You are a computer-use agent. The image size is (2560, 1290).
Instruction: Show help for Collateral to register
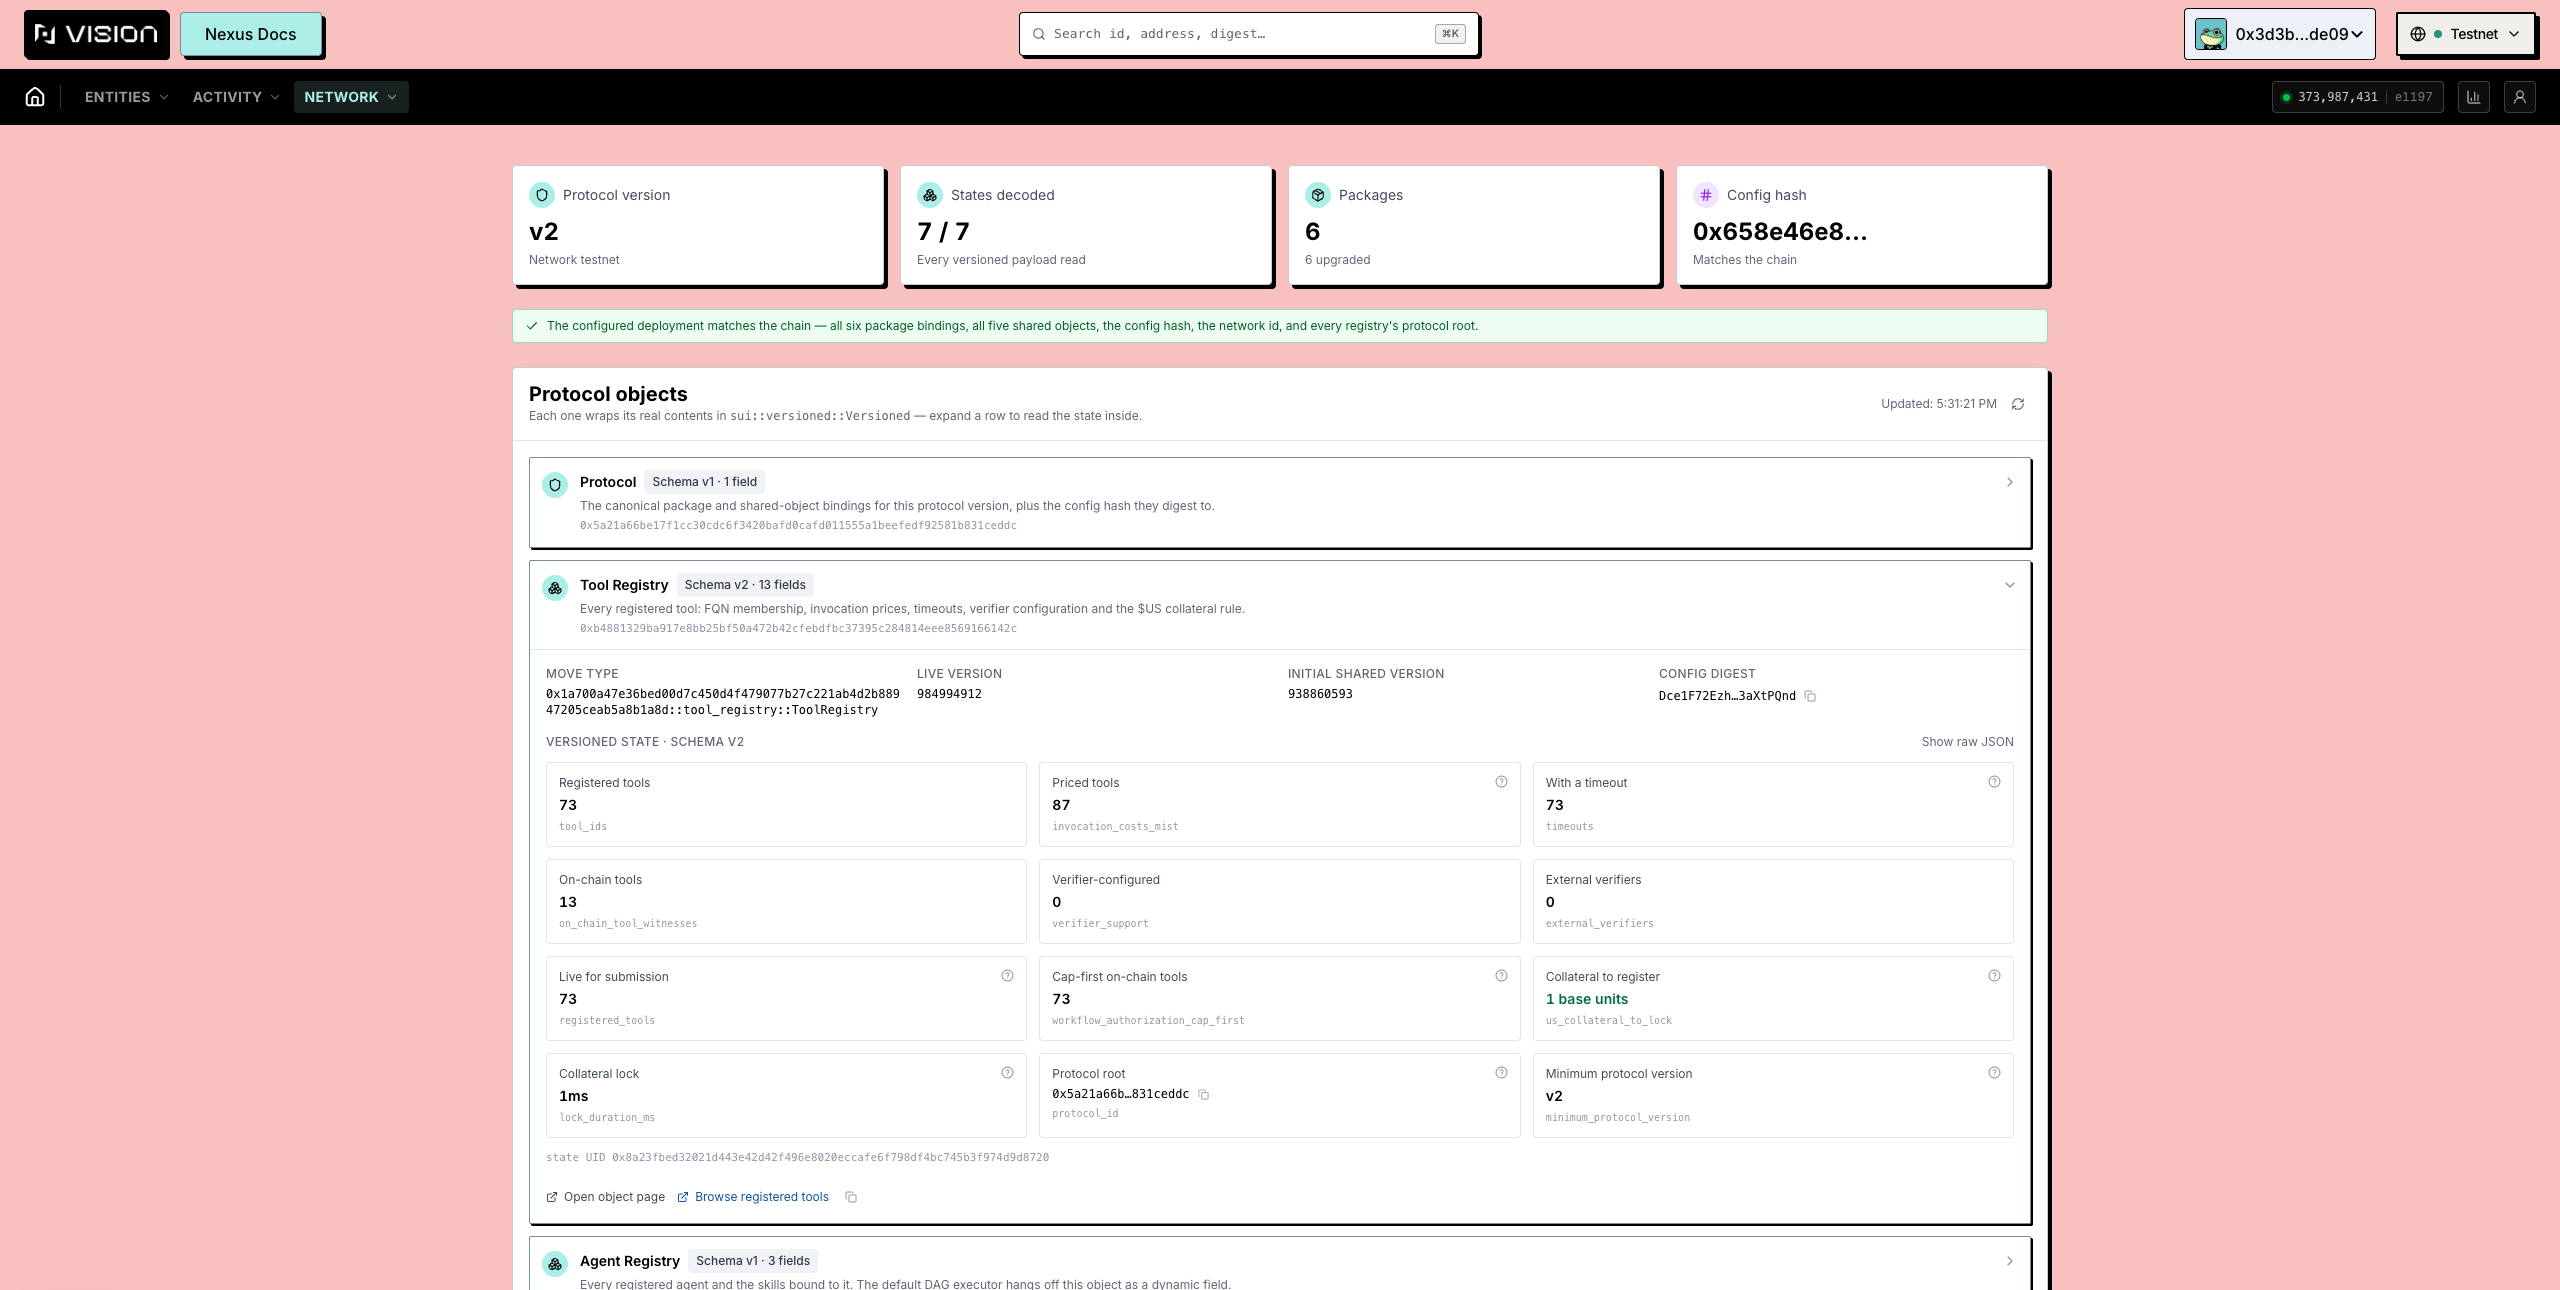tap(1994, 976)
